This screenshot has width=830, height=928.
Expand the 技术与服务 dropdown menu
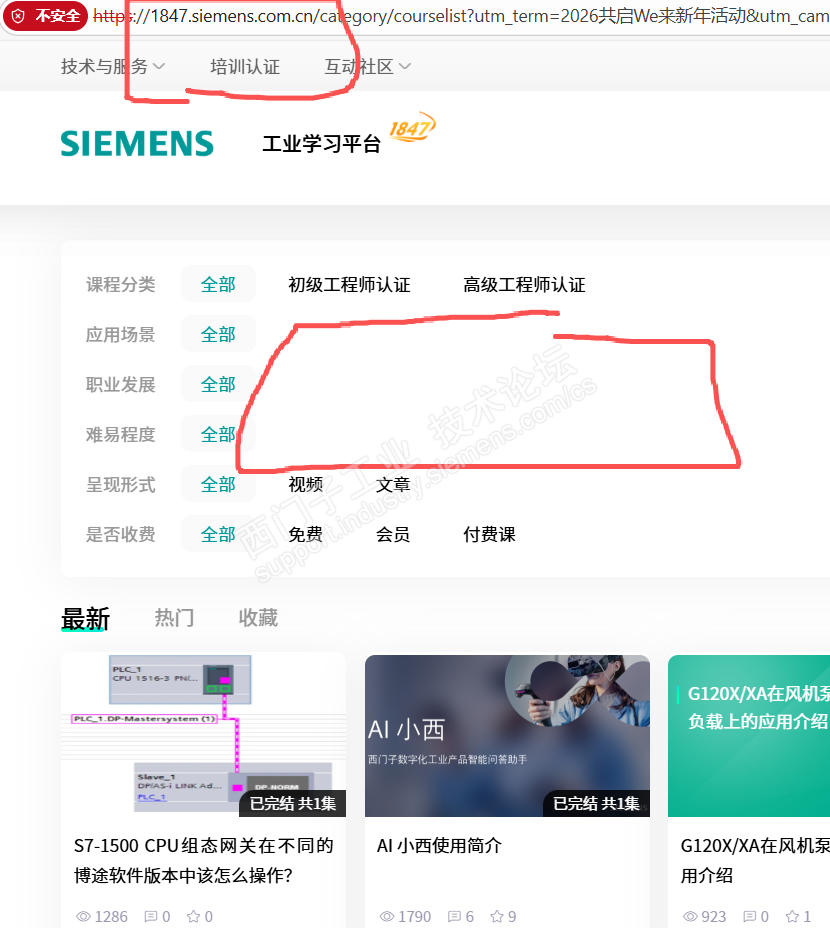click(112, 66)
